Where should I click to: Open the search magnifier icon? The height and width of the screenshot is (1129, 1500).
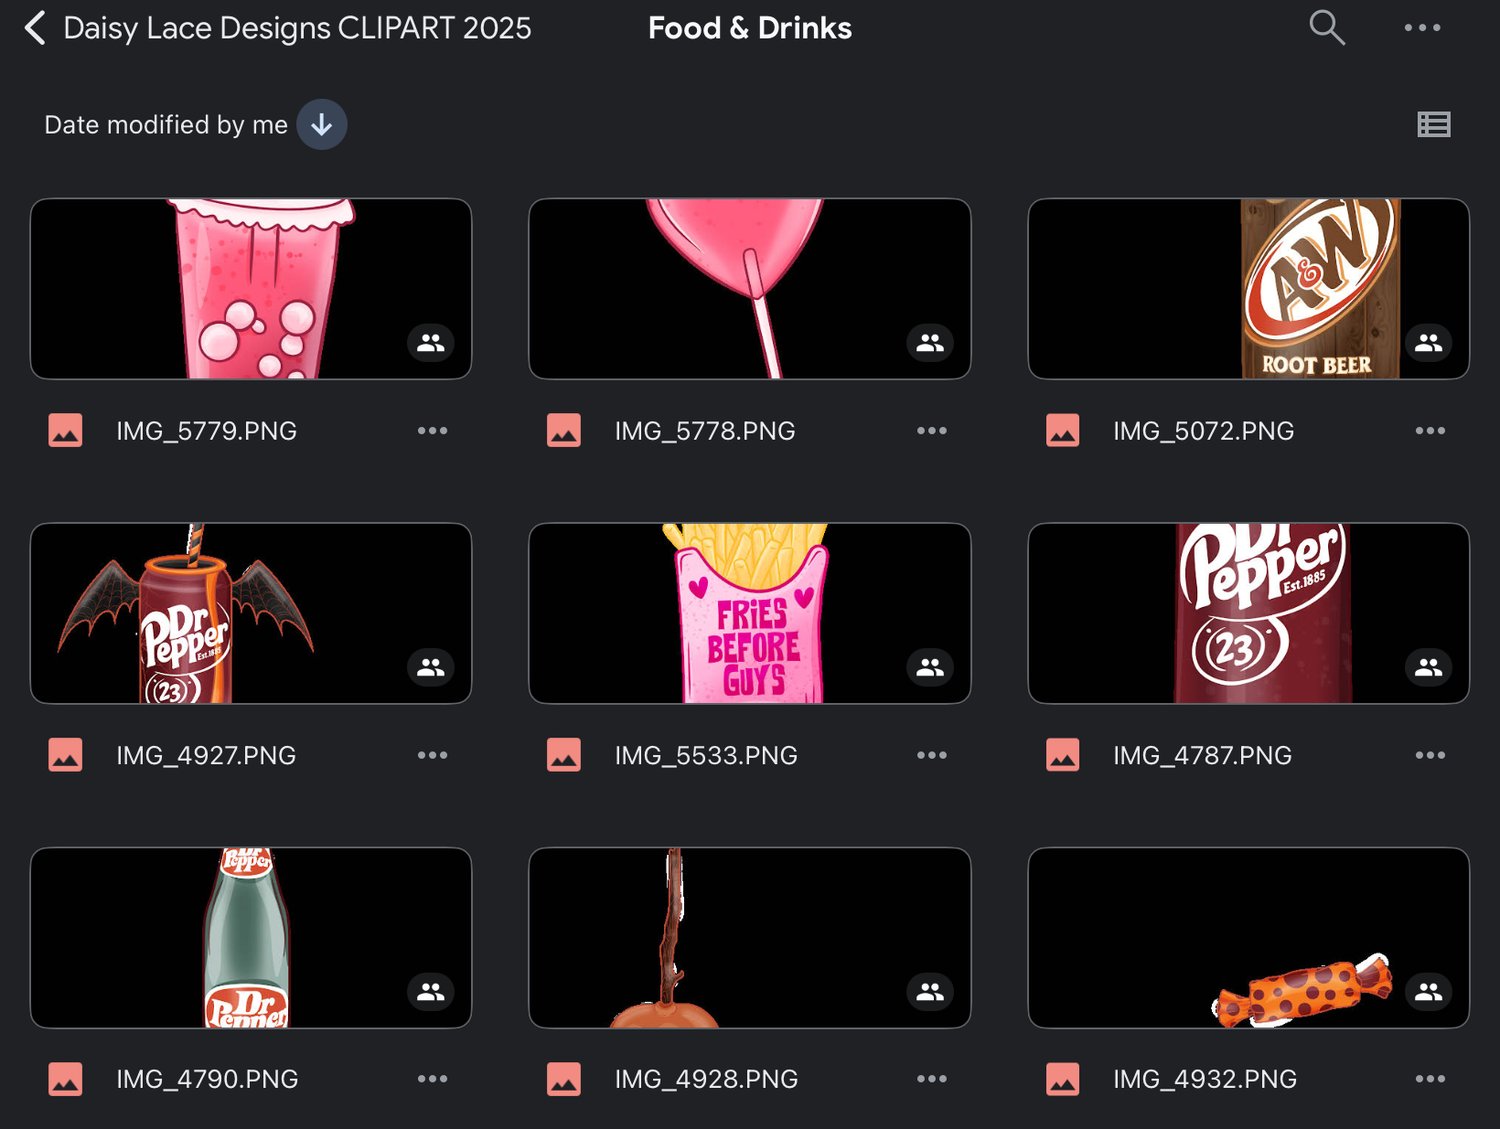coord(1327,28)
